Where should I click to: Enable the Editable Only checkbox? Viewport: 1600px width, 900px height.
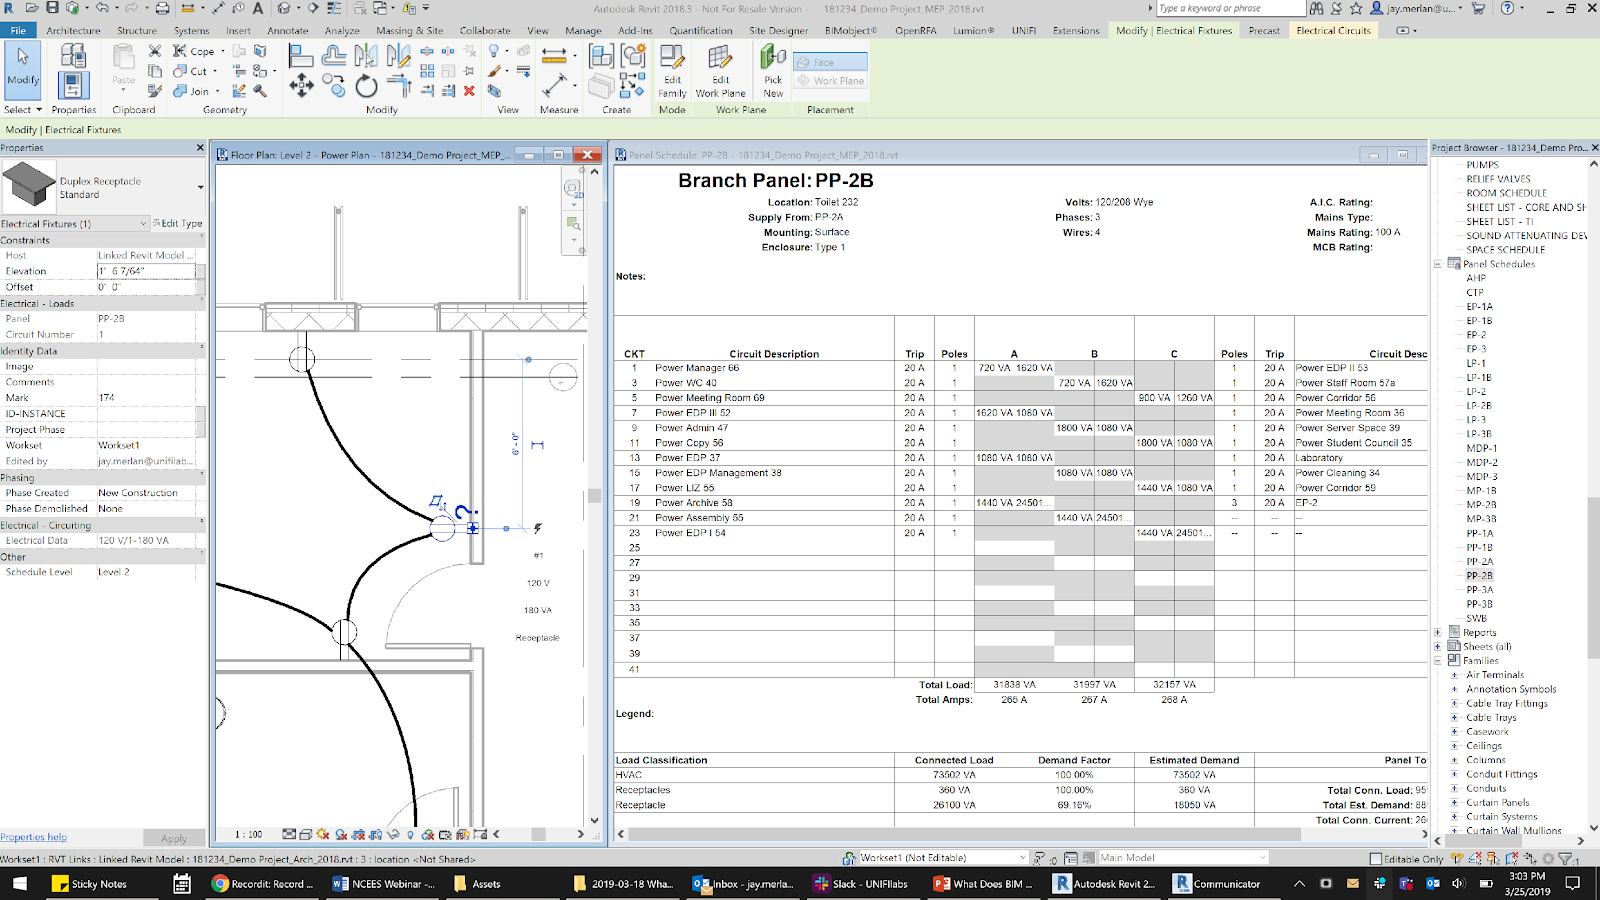[x=1376, y=859]
